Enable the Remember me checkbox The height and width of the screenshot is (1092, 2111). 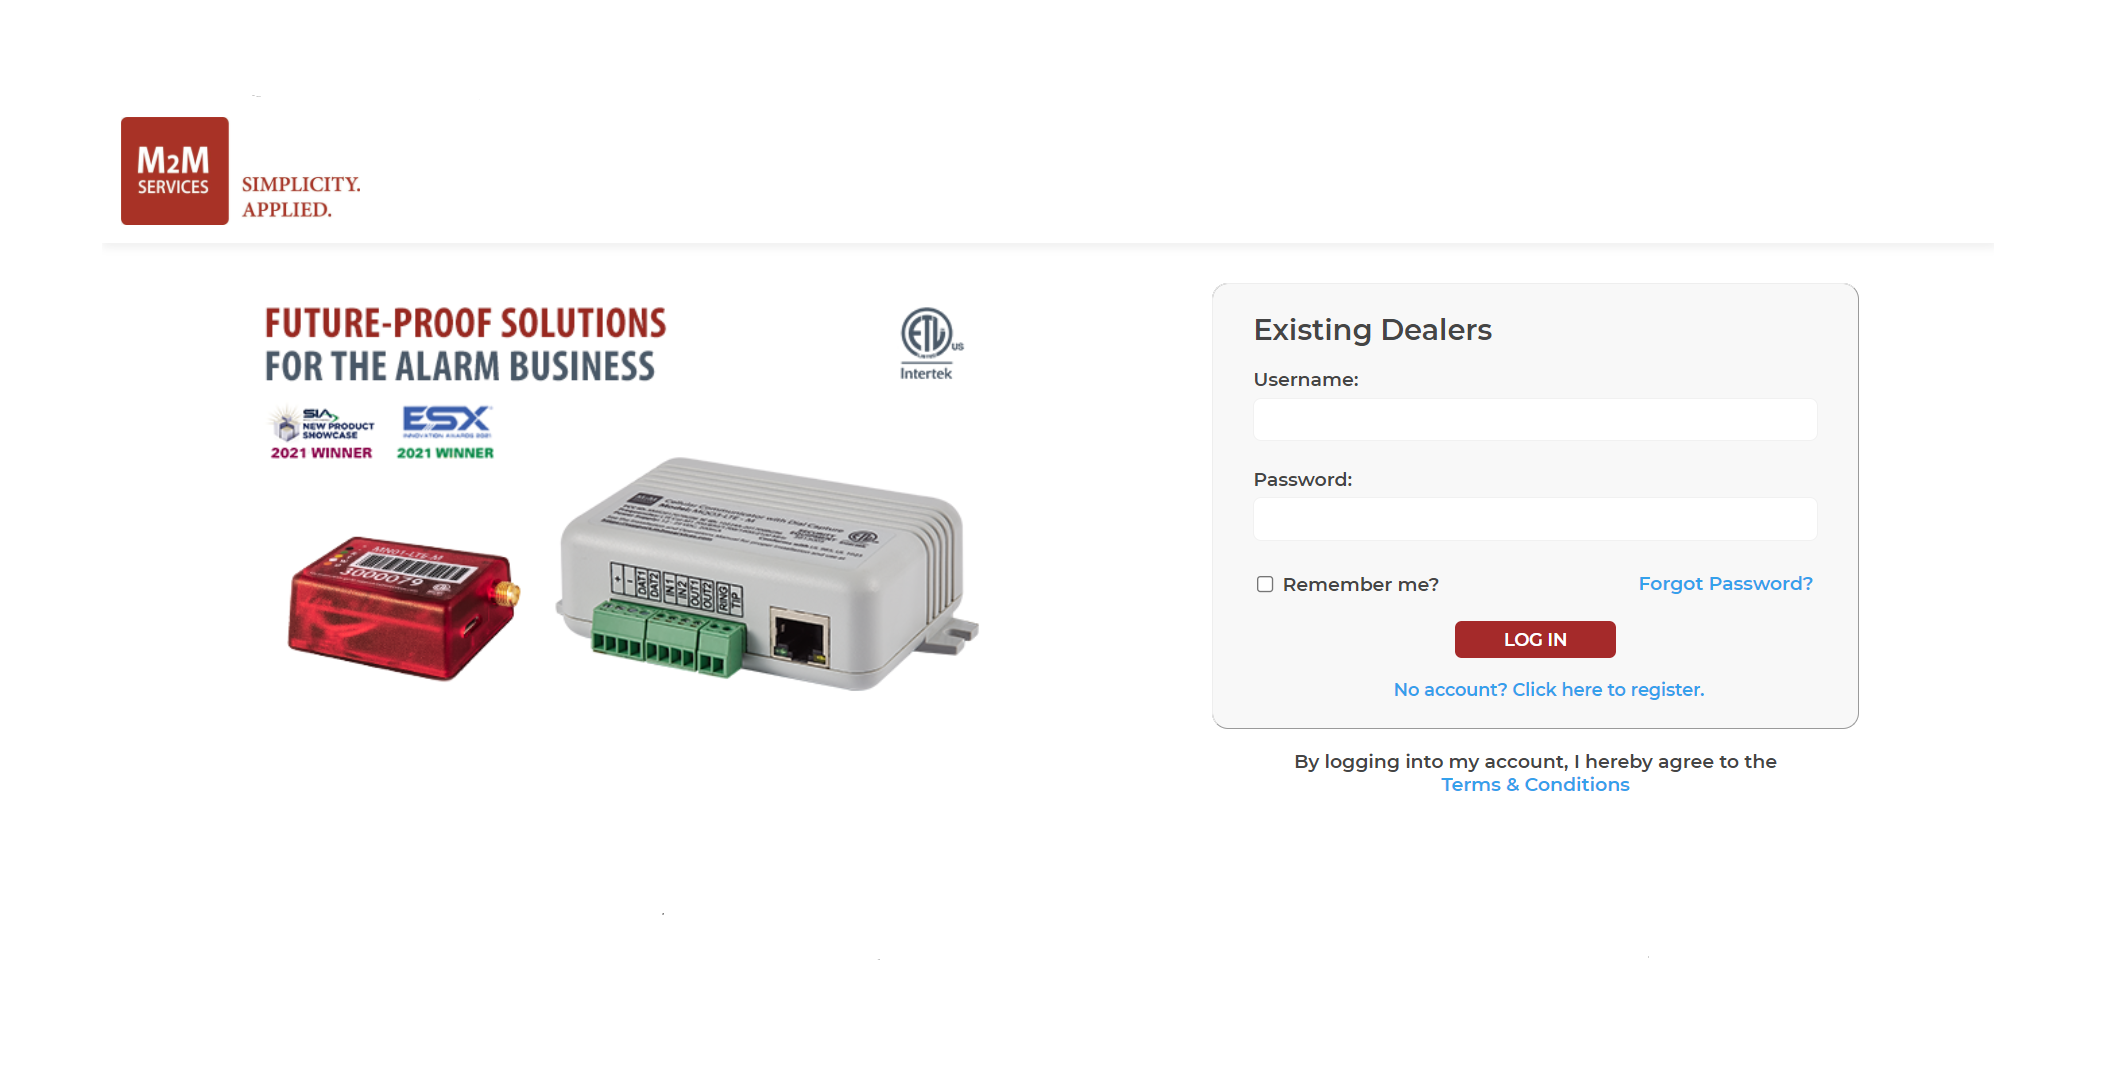1265,584
